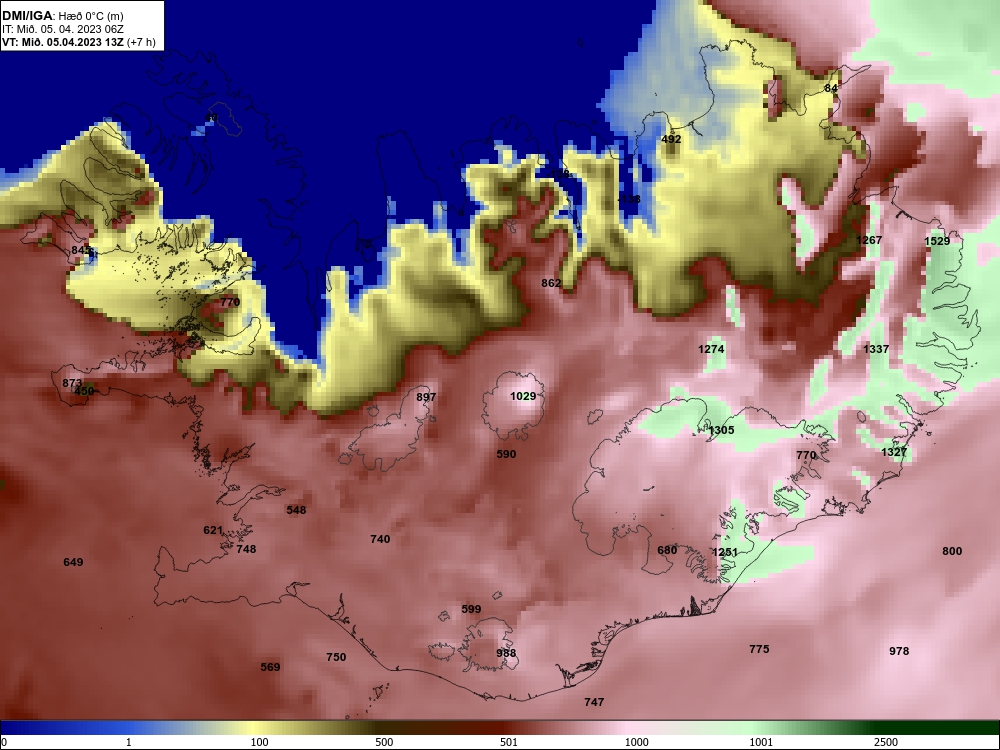Click the legend label 1001
This screenshot has height=750, width=1000.
click(761, 742)
